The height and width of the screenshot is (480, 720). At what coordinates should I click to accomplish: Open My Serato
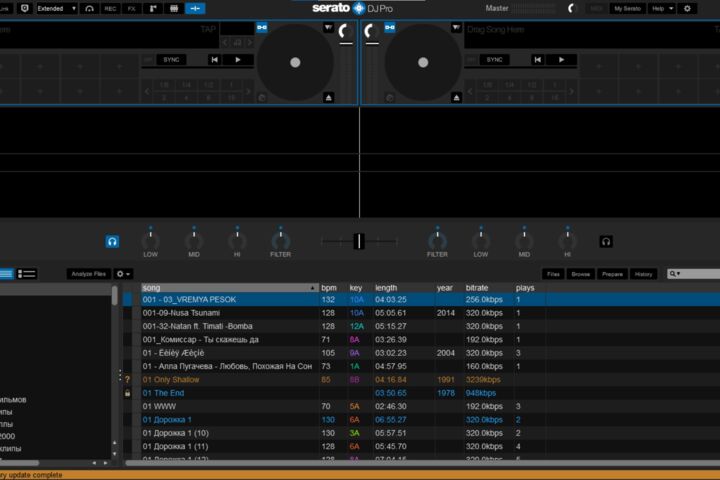point(627,8)
